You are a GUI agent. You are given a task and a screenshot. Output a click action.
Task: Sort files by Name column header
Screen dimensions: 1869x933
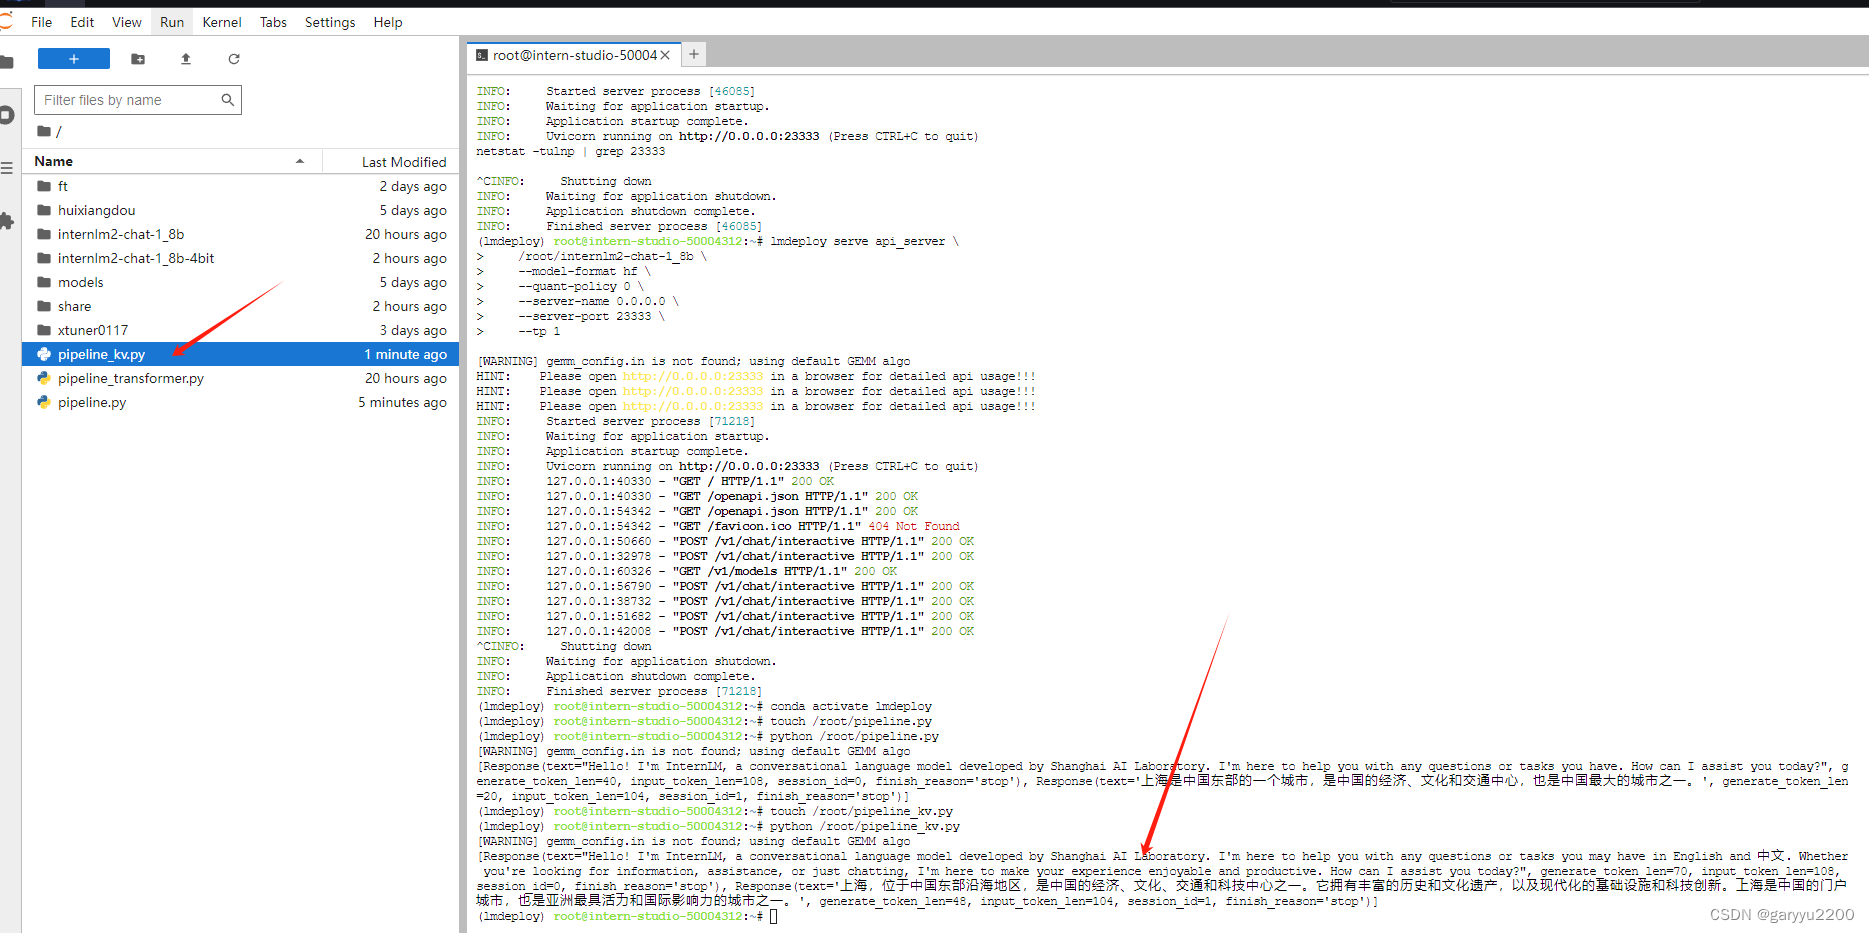click(172, 161)
